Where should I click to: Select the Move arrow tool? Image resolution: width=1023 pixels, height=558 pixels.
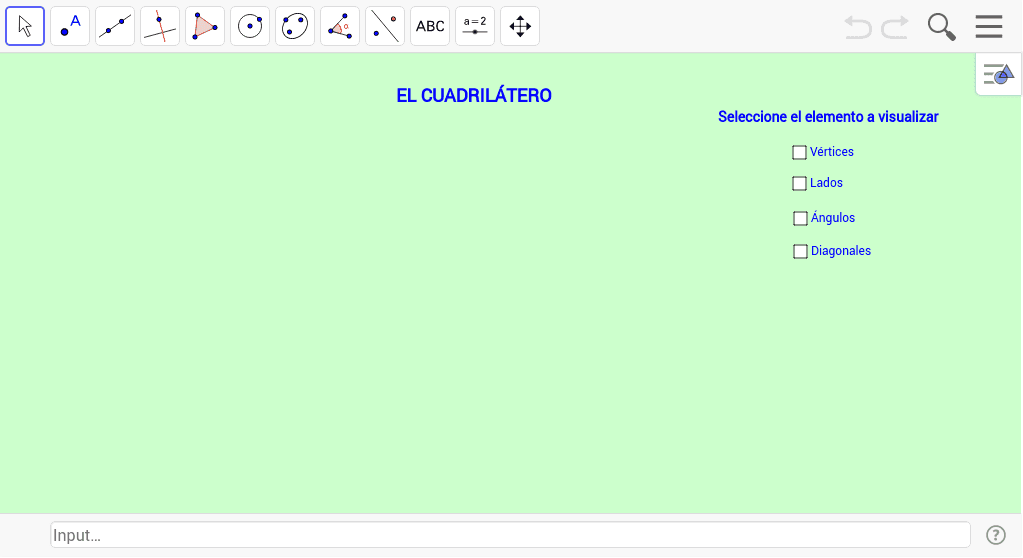pos(25,26)
